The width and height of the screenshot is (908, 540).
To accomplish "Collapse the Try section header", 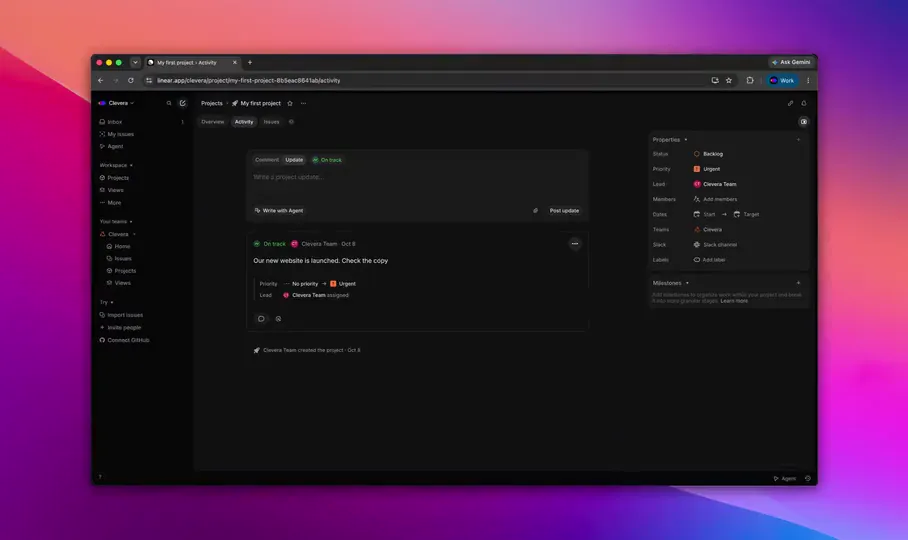I will tap(106, 302).
